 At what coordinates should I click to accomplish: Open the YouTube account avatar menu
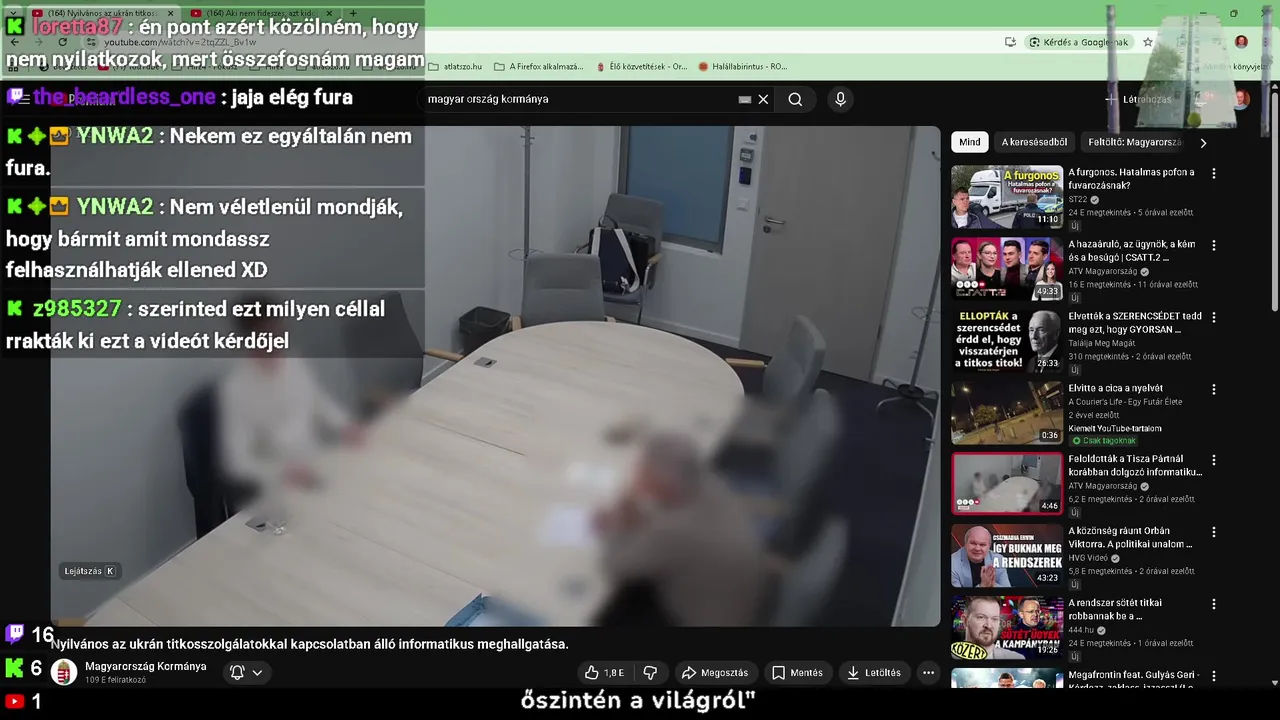(1241, 99)
